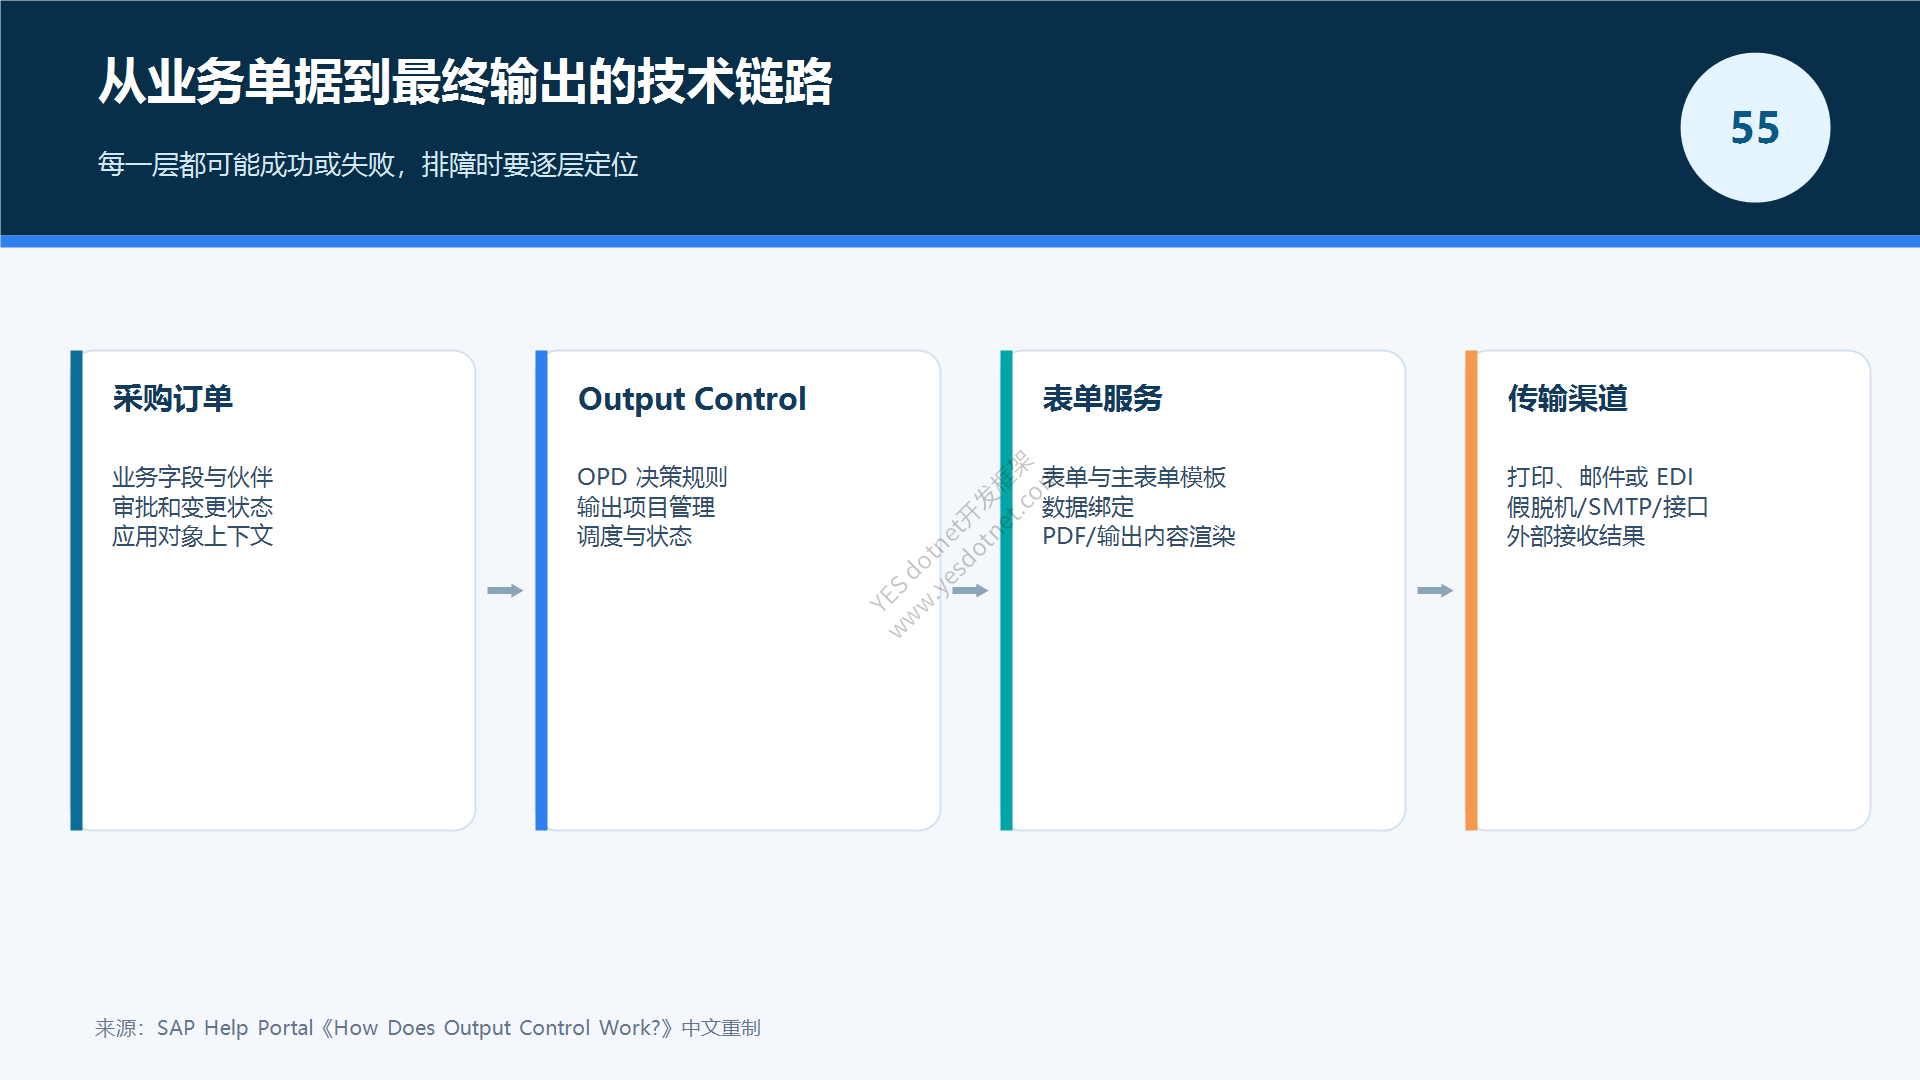Click the page number badge 55
This screenshot has height=1080, width=1920.
(x=1755, y=128)
